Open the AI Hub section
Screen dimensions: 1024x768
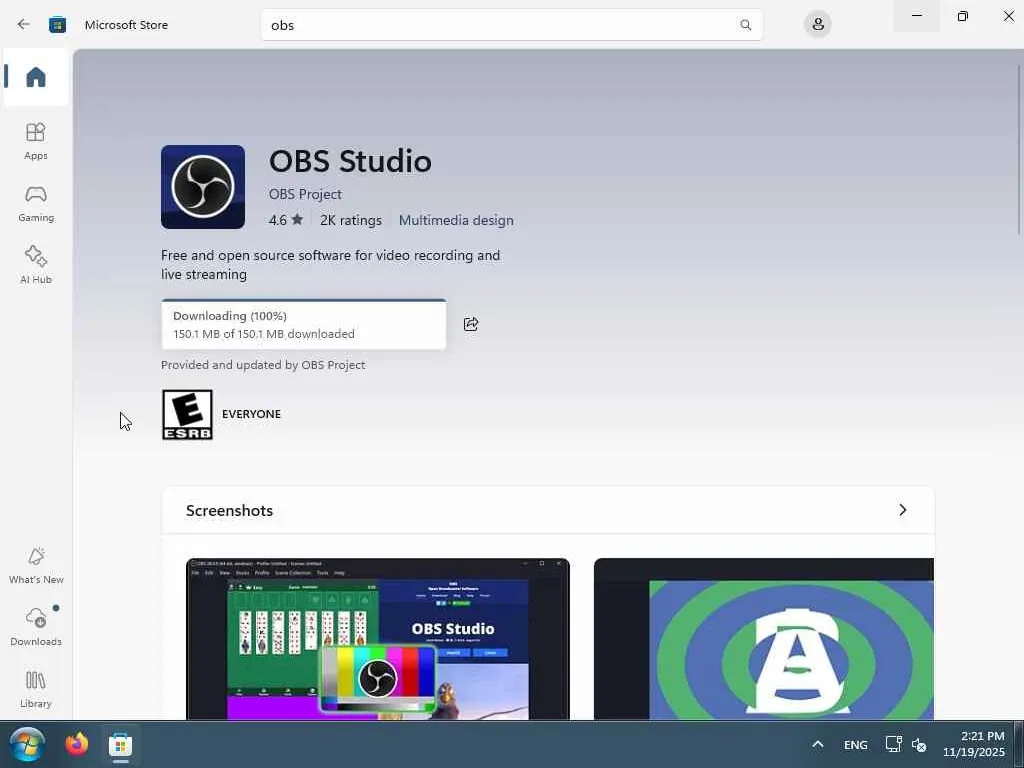click(x=36, y=265)
